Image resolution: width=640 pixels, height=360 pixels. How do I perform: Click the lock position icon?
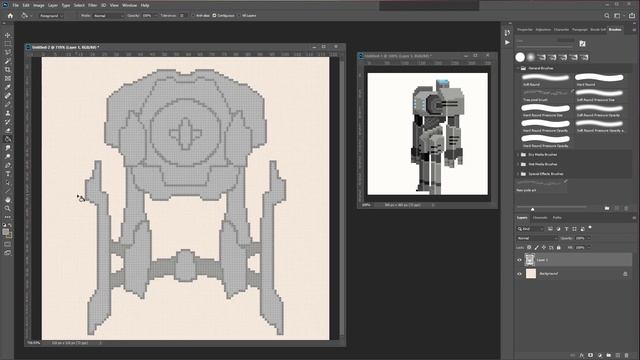[544, 247]
